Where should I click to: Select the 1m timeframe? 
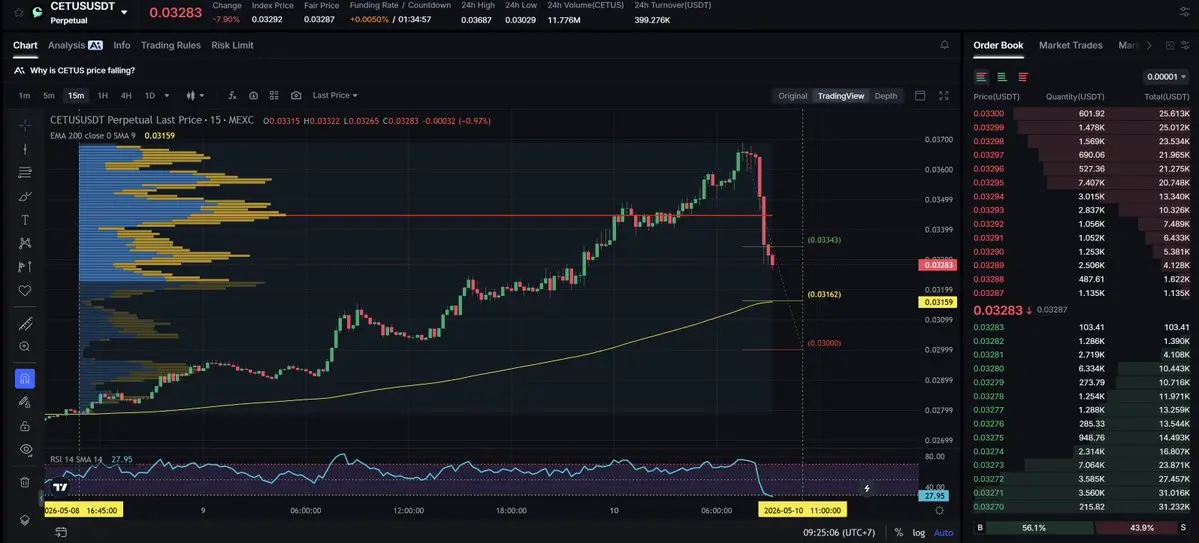point(24,96)
